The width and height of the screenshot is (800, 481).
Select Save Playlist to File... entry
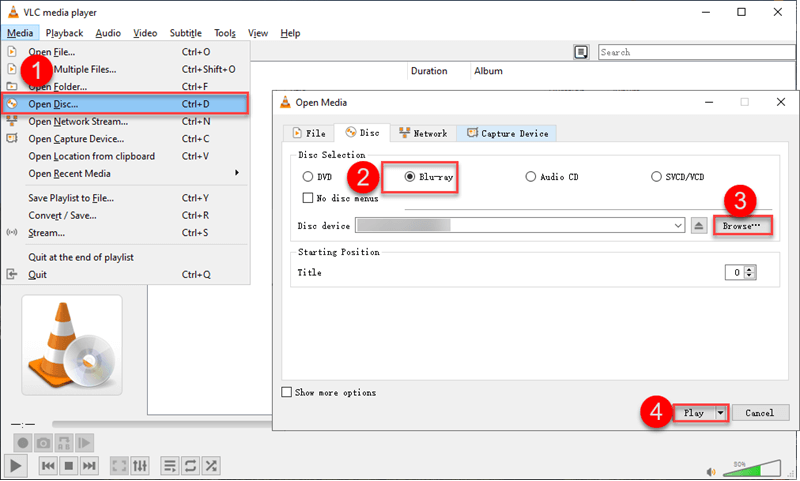click(x=125, y=198)
